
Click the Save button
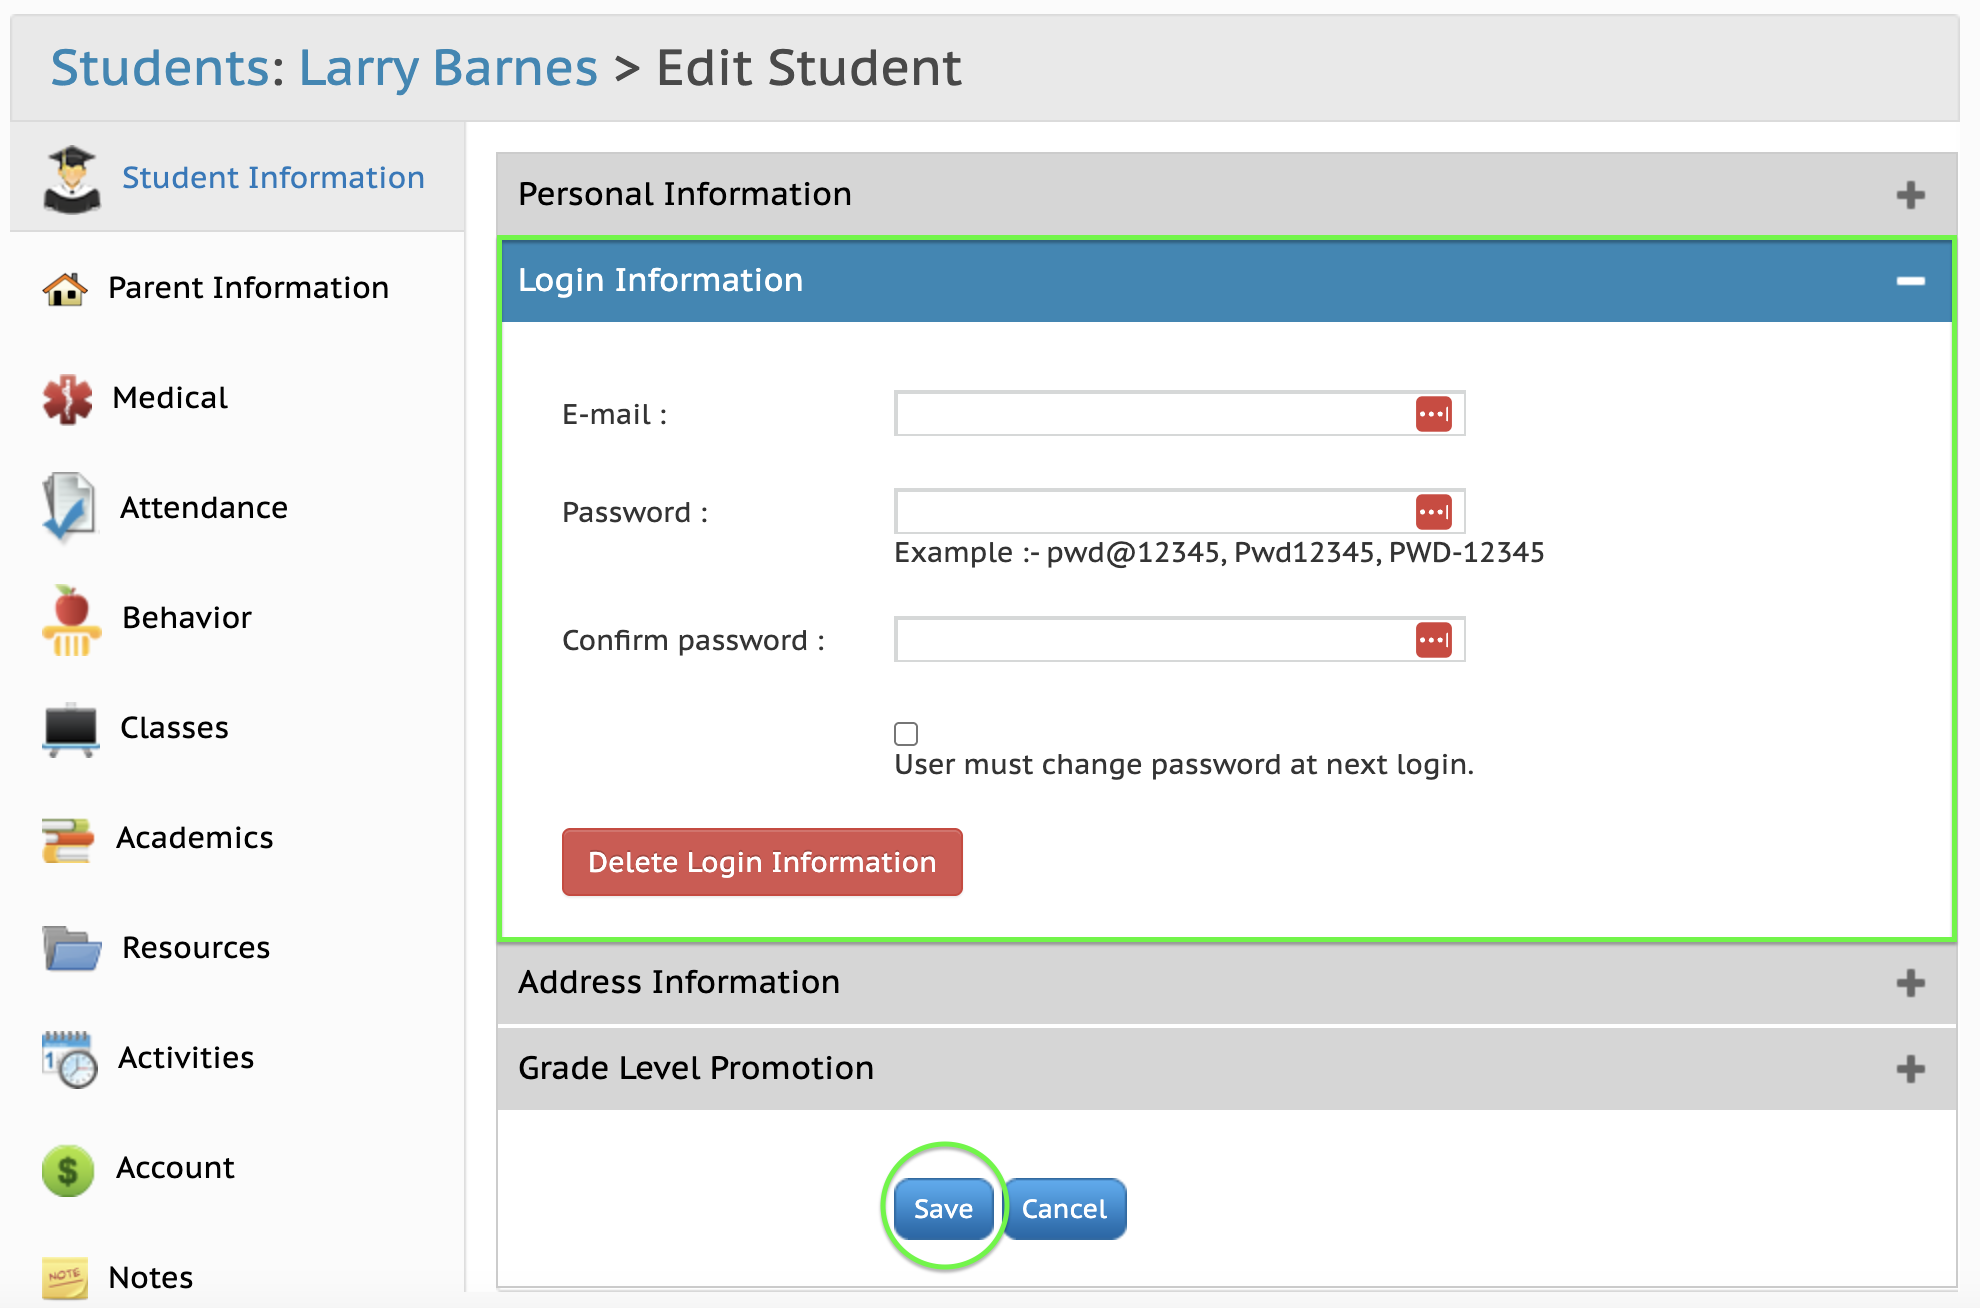point(943,1209)
